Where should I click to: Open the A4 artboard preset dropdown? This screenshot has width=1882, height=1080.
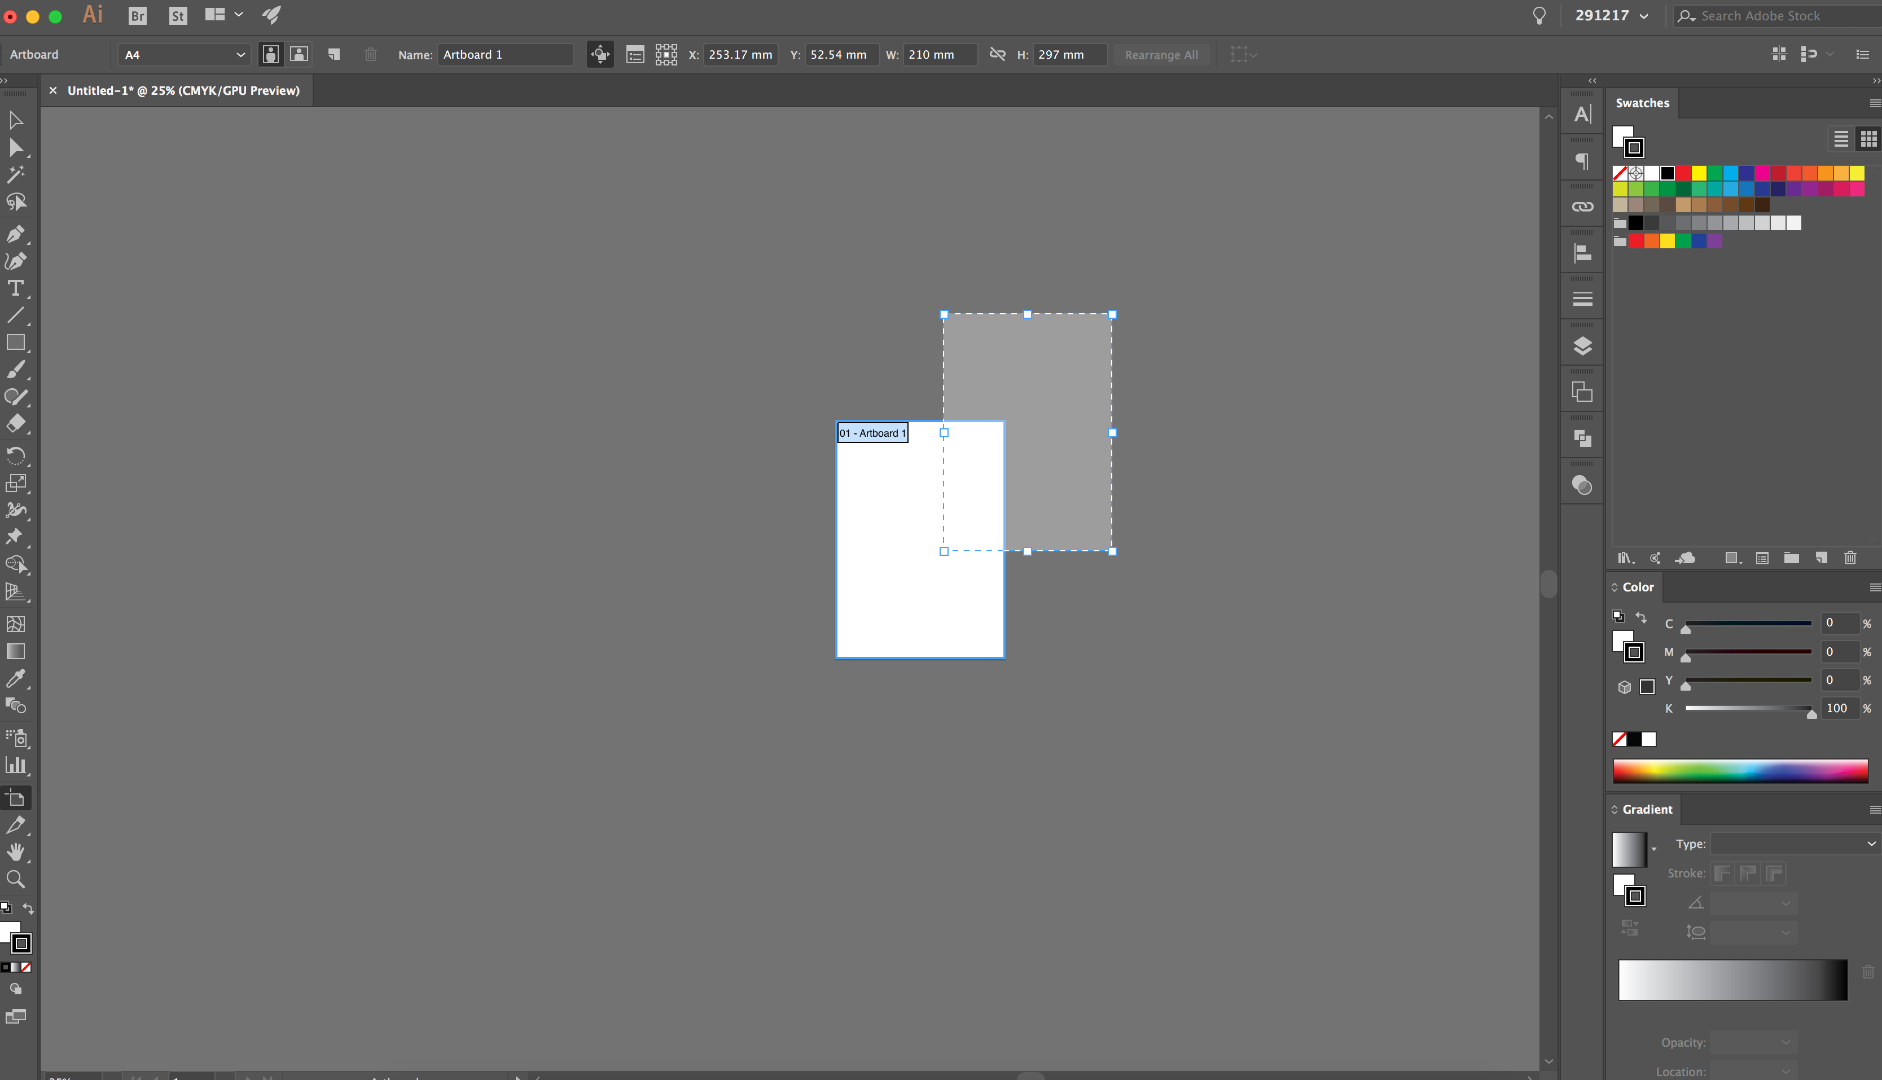(184, 55)
